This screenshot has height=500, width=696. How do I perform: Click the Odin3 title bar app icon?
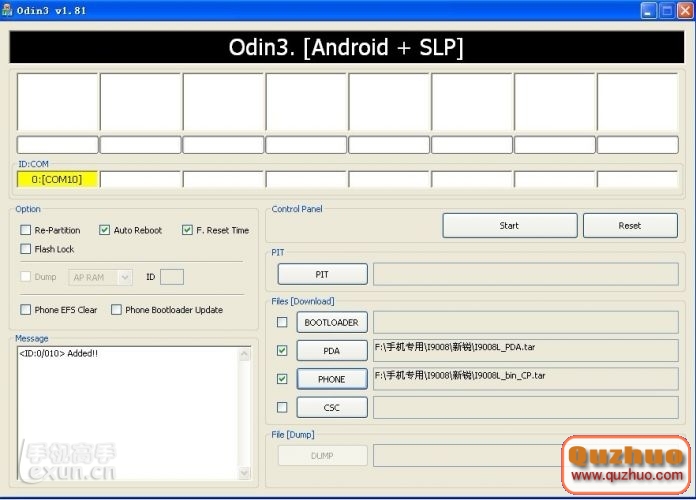pyautogui.click(x=9, y=10)
